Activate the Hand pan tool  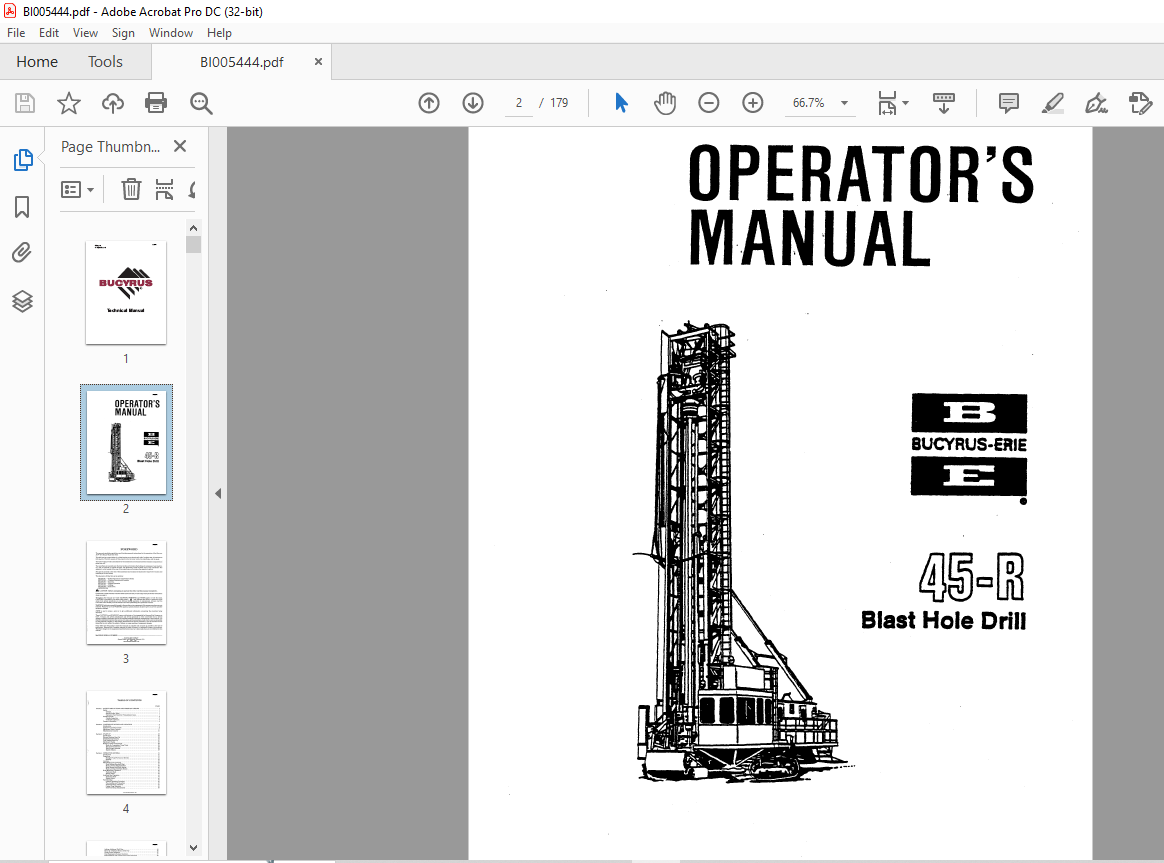pos(665,103)
